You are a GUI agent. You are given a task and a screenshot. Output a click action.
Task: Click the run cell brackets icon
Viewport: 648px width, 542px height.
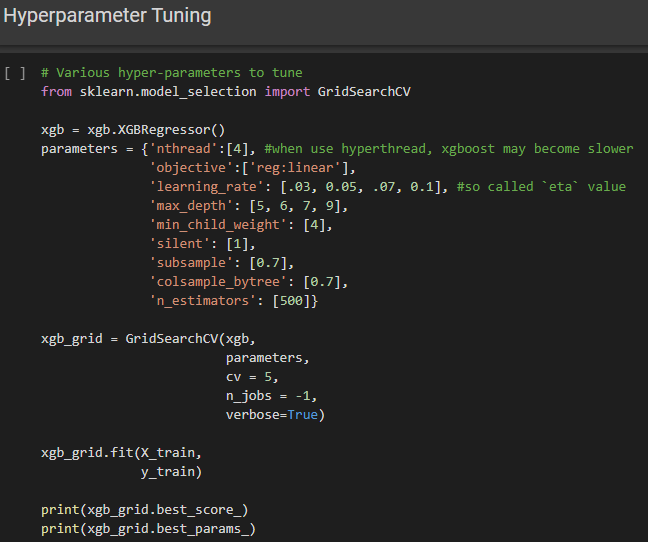click(x=14, y=73)
